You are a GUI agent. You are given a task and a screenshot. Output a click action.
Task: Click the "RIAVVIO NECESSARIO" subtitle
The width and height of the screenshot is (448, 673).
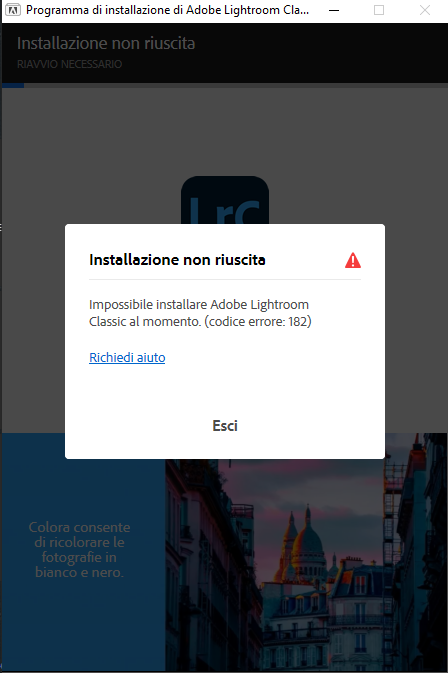point(70,64)
